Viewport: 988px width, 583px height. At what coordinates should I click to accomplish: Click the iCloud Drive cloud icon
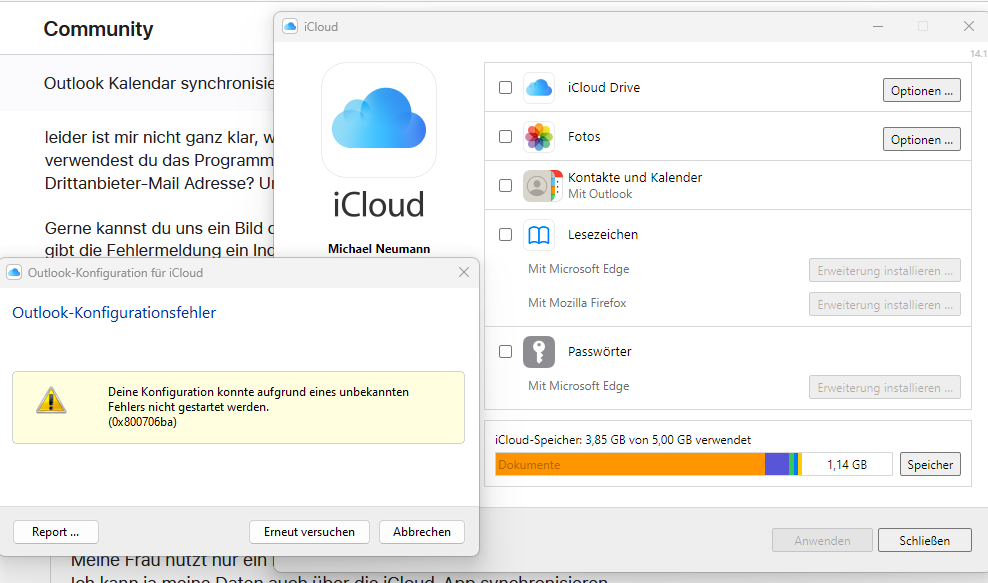pos(539,88)
